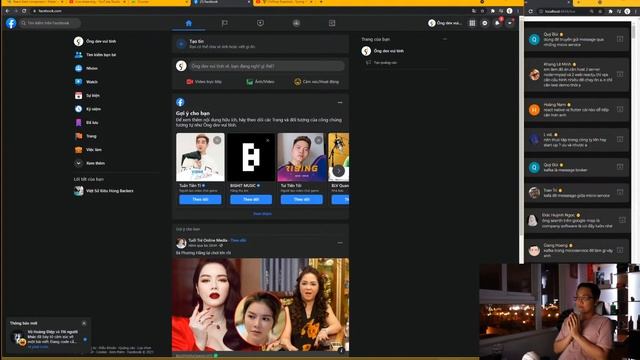Follow Tui Tiền Tỉ with Theo dõi button
Viewport: 640px width, 360px height.
tap(302, 199)
